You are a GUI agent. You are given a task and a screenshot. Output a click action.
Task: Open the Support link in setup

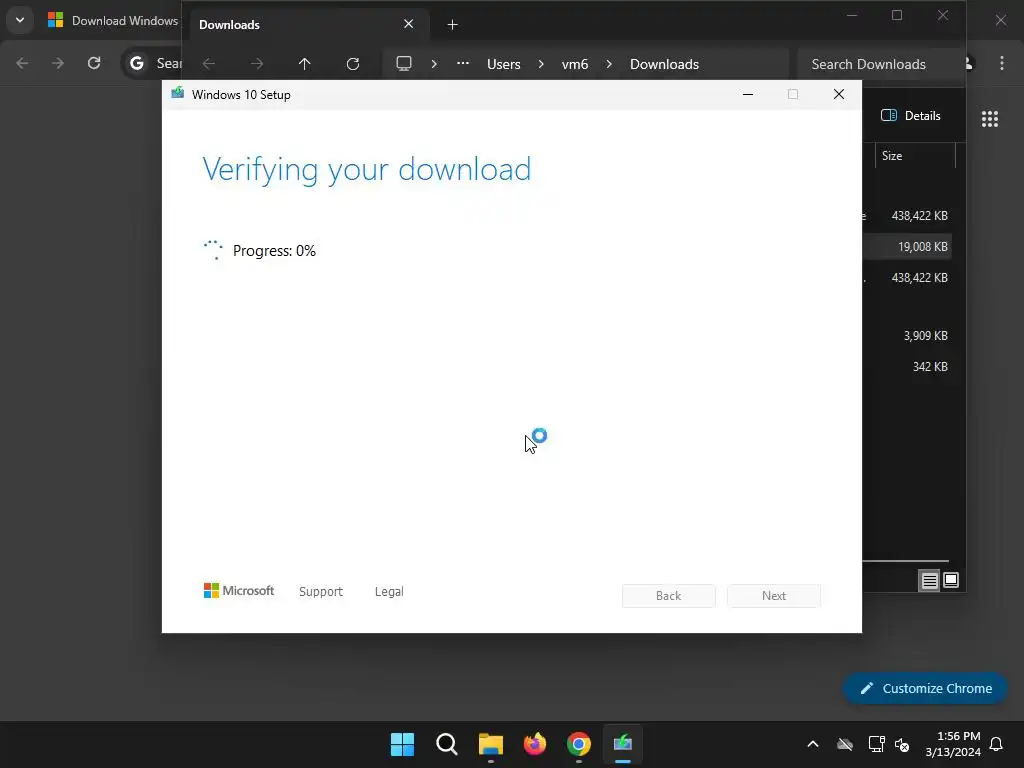click(x=321, y=592)
